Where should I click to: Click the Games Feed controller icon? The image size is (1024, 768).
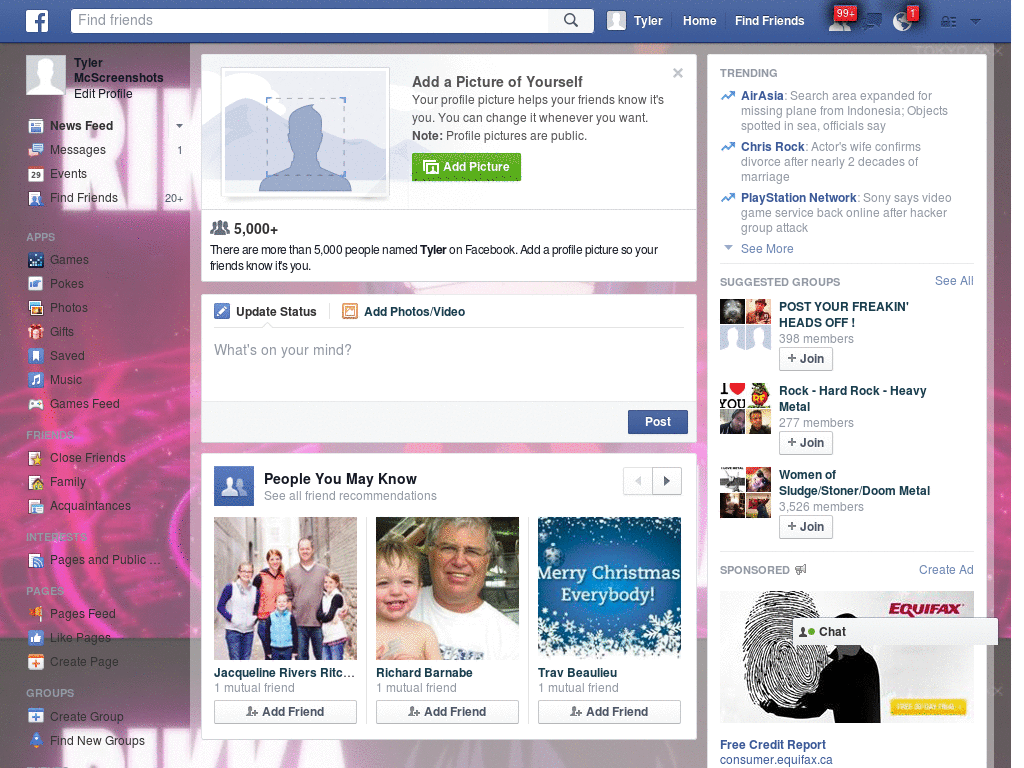(x=36, y=404)
